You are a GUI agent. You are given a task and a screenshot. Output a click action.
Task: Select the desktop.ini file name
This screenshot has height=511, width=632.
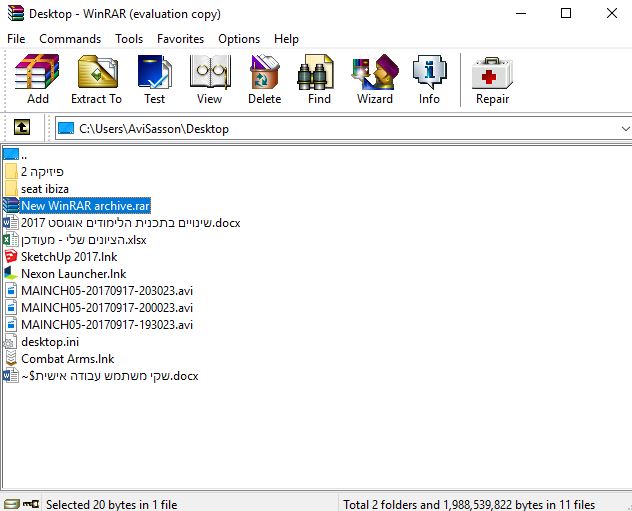tap(50, 342)
